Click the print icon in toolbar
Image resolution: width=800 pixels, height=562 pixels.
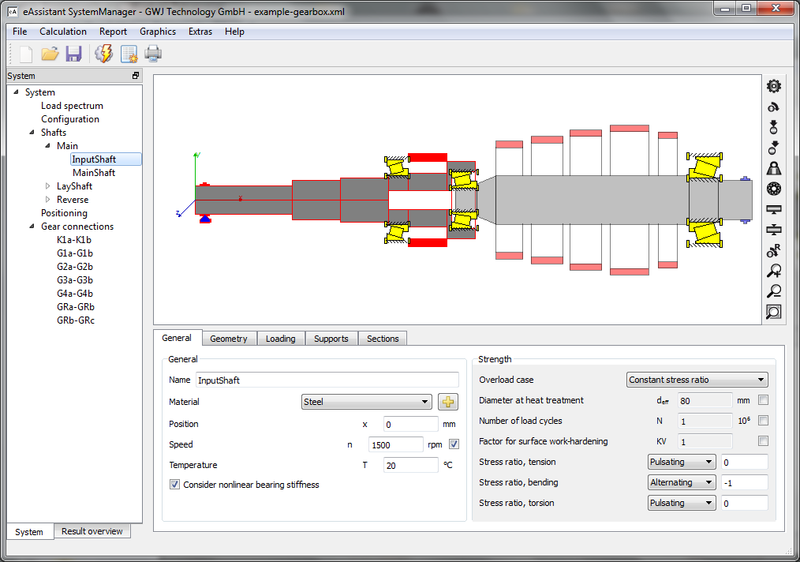[x=153, y=54]
